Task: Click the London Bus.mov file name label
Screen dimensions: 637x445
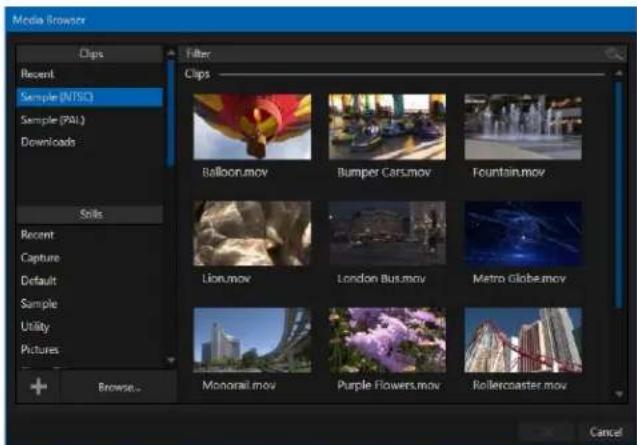Action: point(381,279)
